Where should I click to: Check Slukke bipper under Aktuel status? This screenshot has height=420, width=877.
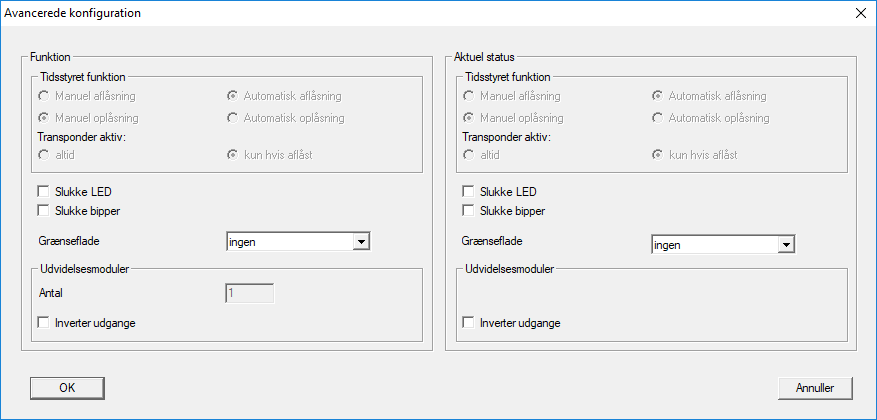pyautogui.click(x=468, y=210)
